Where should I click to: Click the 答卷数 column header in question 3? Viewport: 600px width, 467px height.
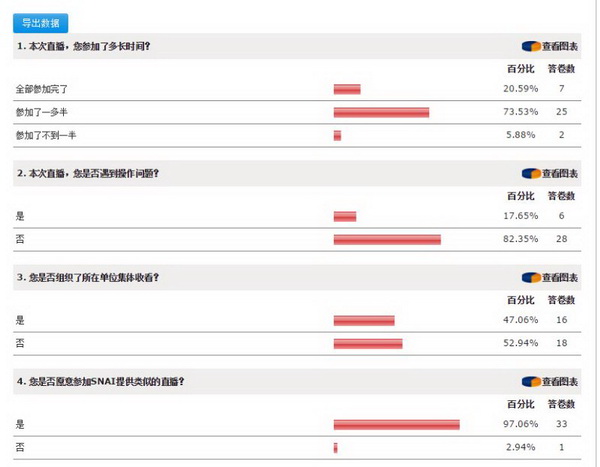(562, 300)
